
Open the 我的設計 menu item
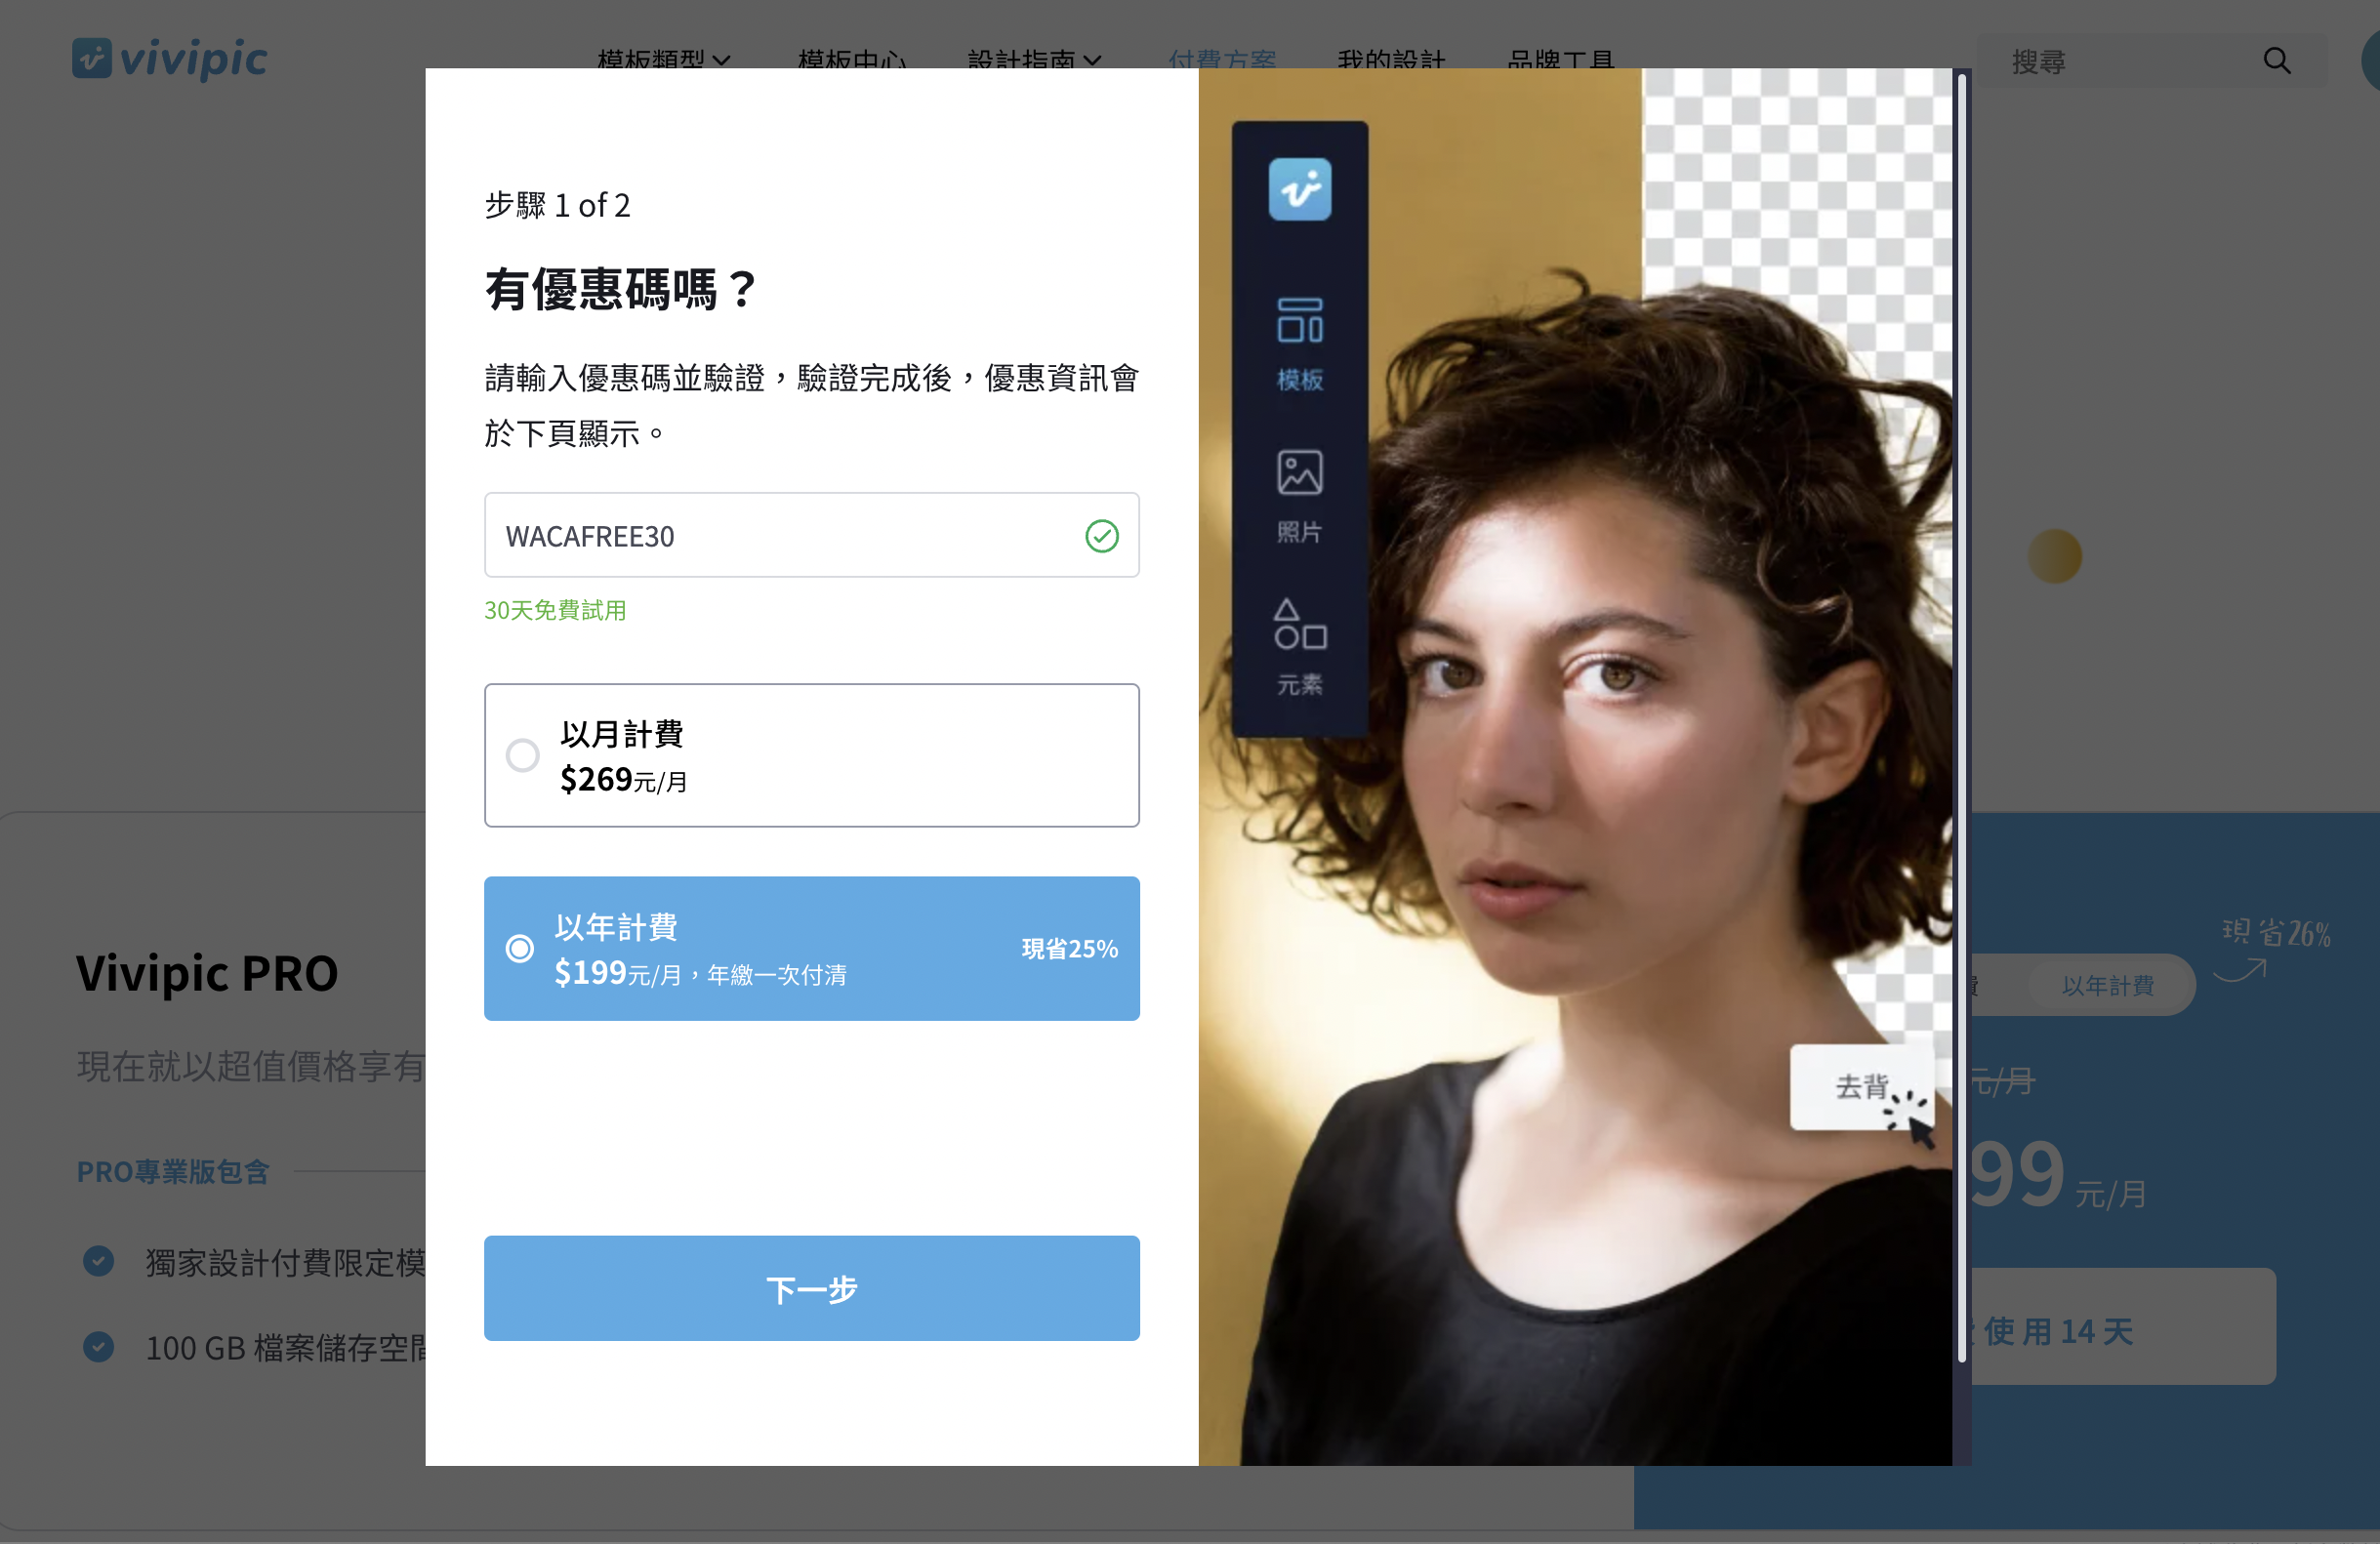tap(1391, 60)
